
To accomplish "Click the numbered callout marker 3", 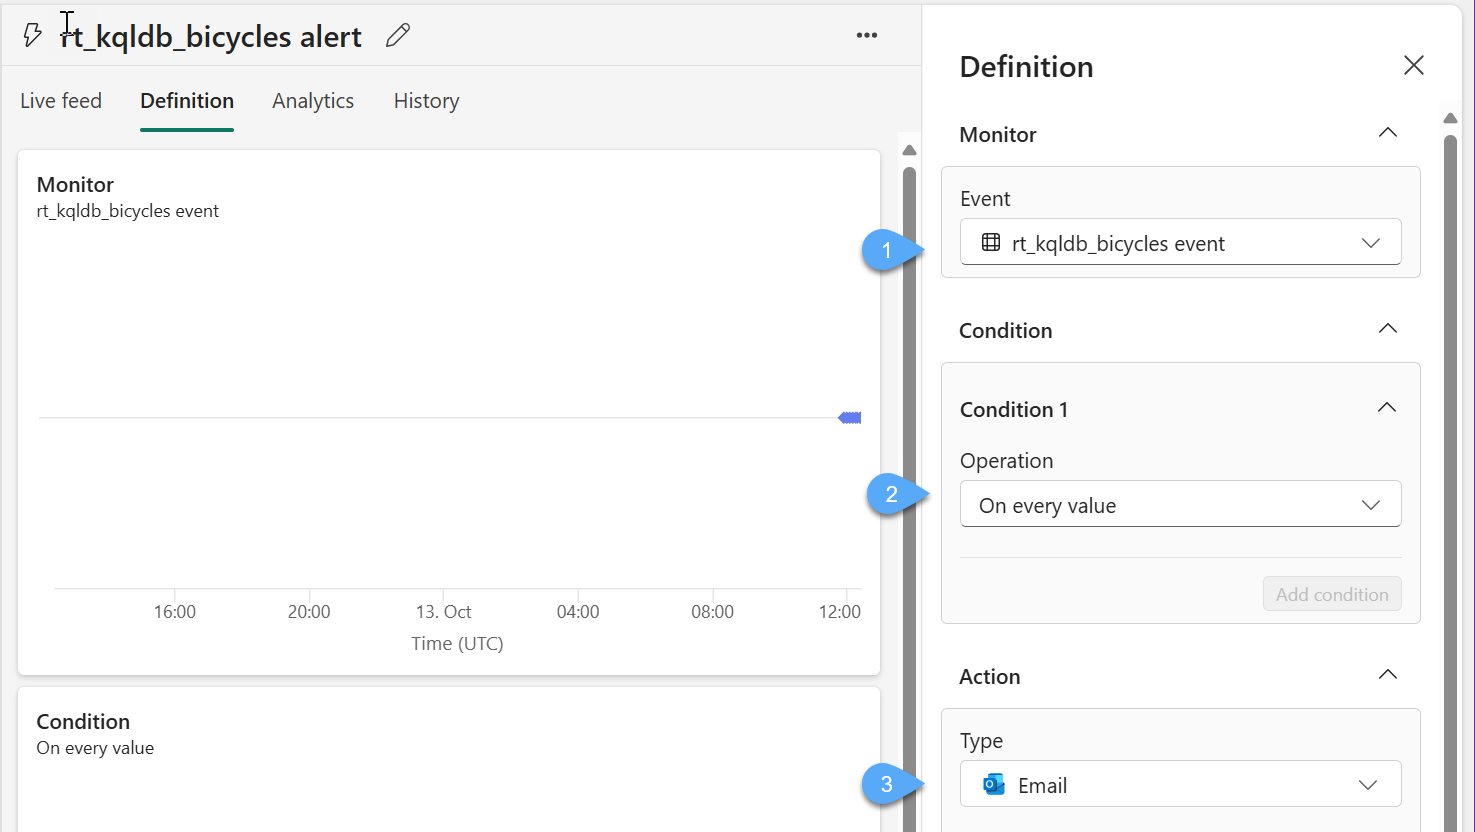I will click(886, 785).
